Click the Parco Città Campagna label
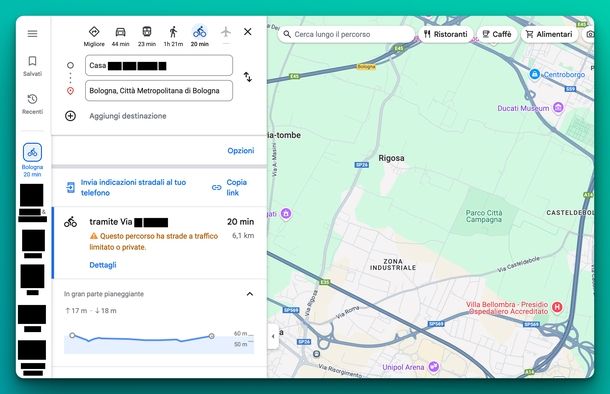The width and height of the screenshot is (610, 394). pos(484,216)
